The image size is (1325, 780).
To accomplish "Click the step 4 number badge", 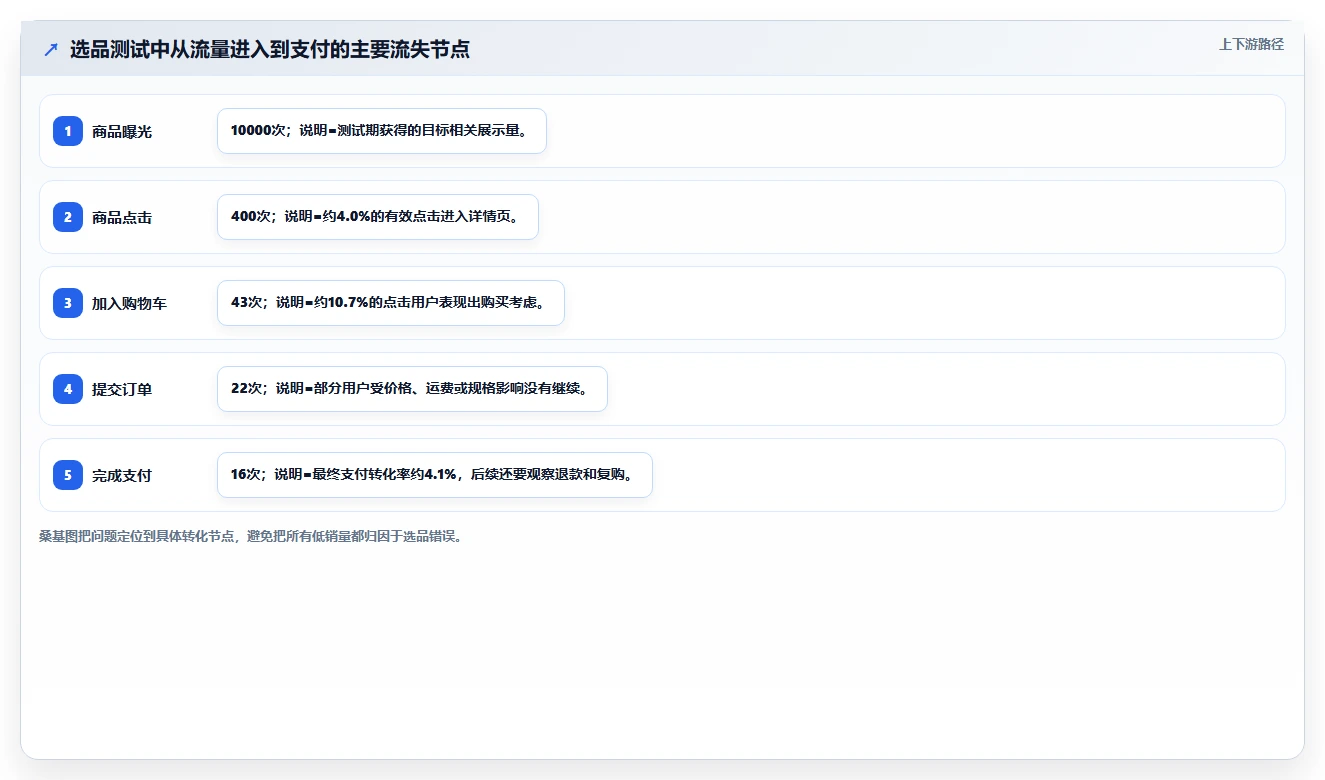I will 68,389.
